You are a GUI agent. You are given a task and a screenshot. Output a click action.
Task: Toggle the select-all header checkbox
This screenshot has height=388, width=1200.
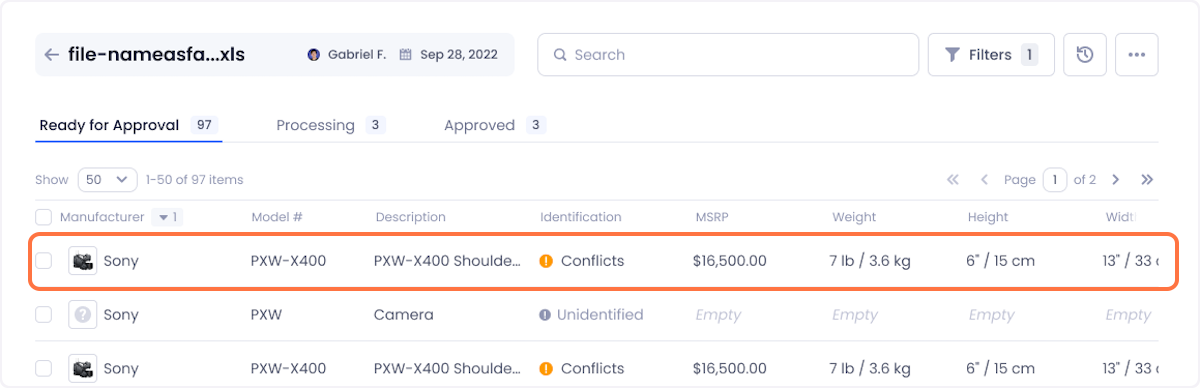[43, 217]
